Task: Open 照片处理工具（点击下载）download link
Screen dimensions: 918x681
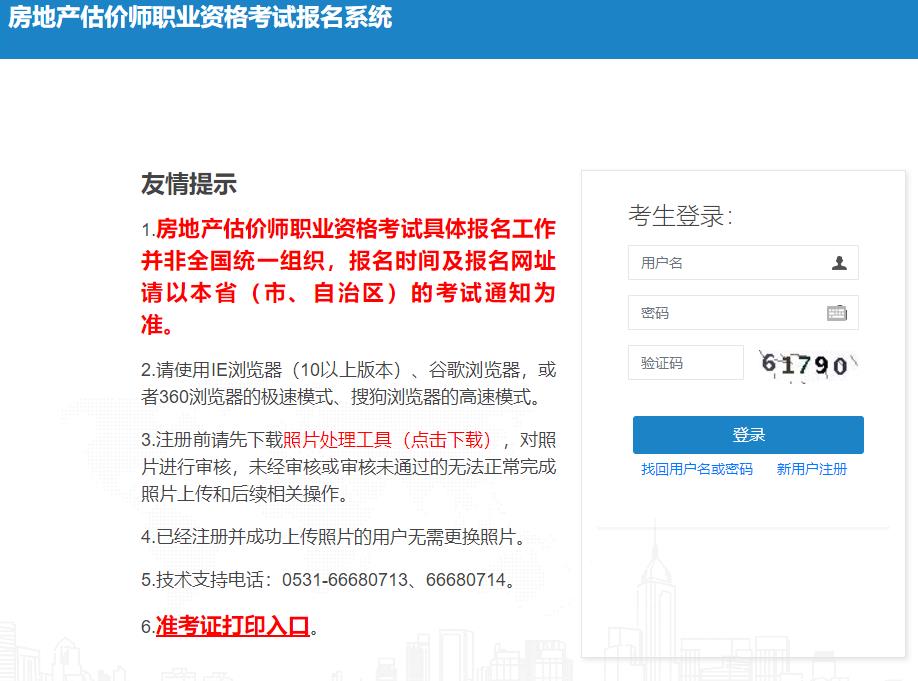Action: [x=391, y=438]
